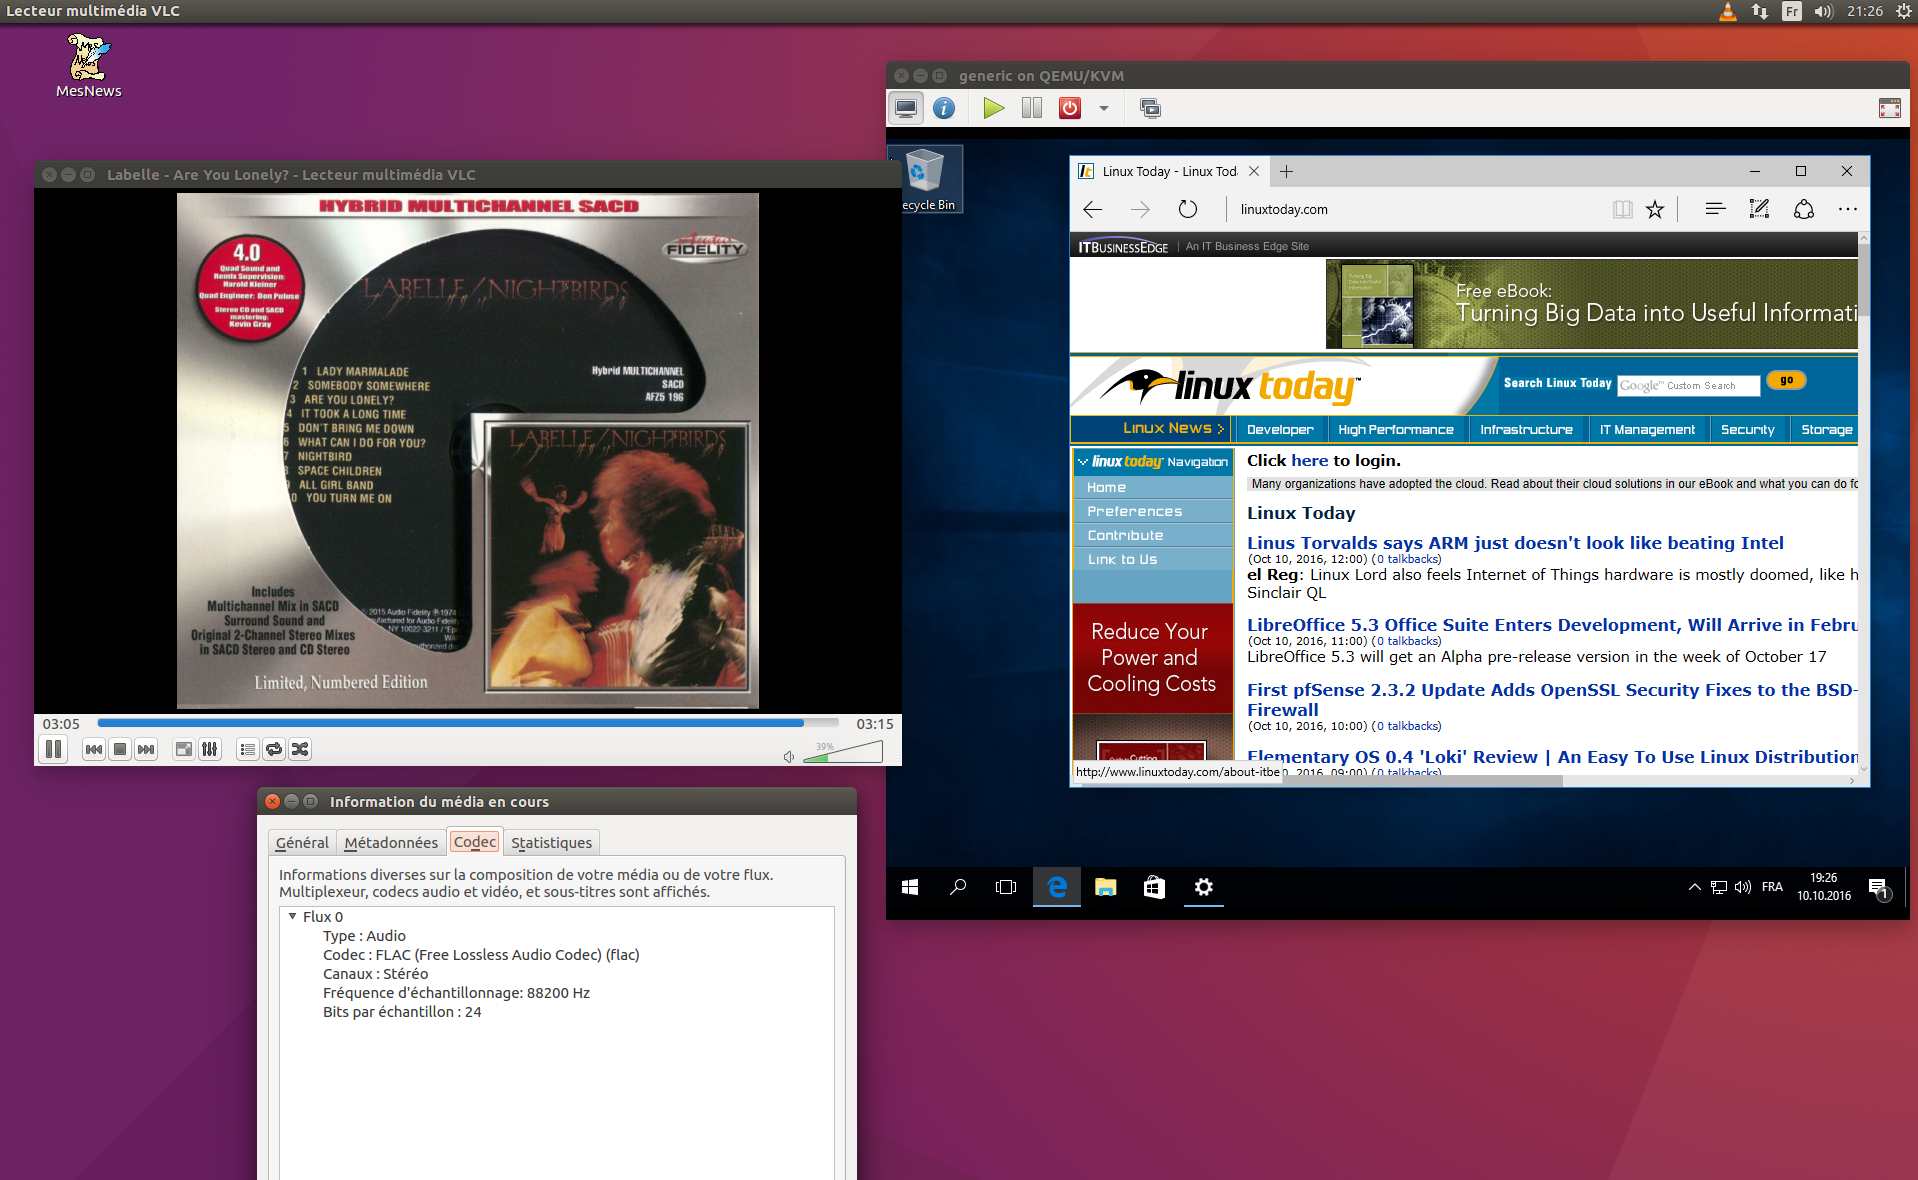Open the Edge Hub icon

[1715, 209]
